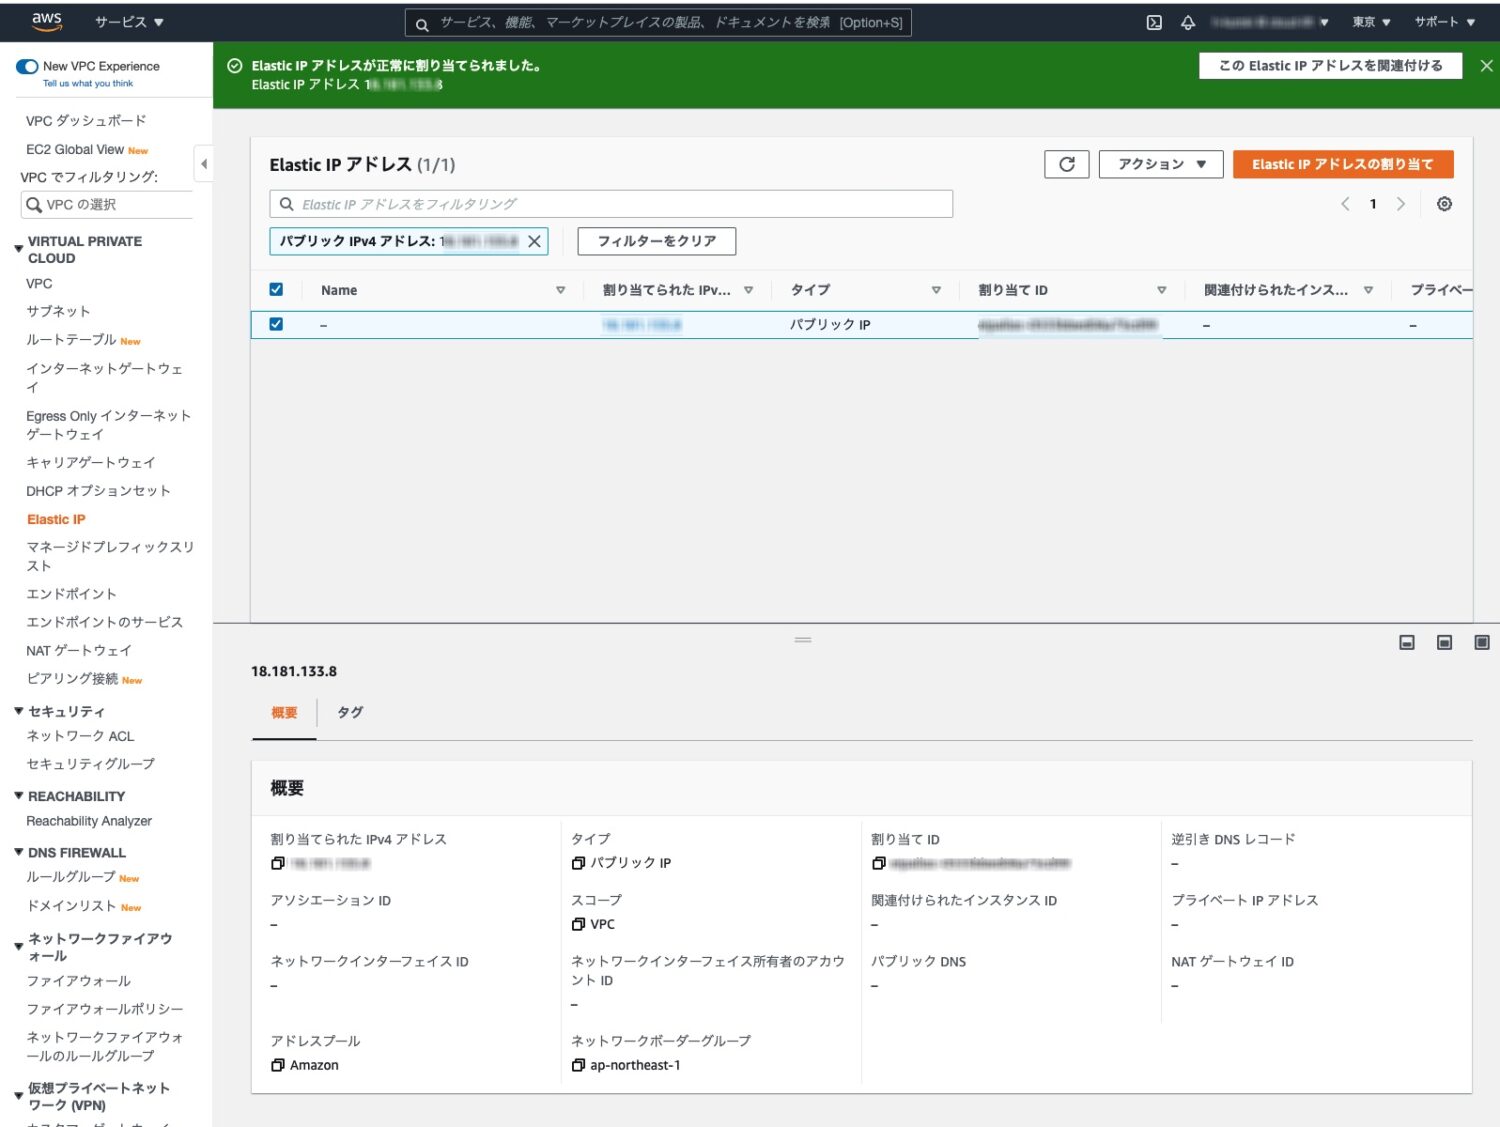Open the 東京 region dropdown

click(1371, 22)
